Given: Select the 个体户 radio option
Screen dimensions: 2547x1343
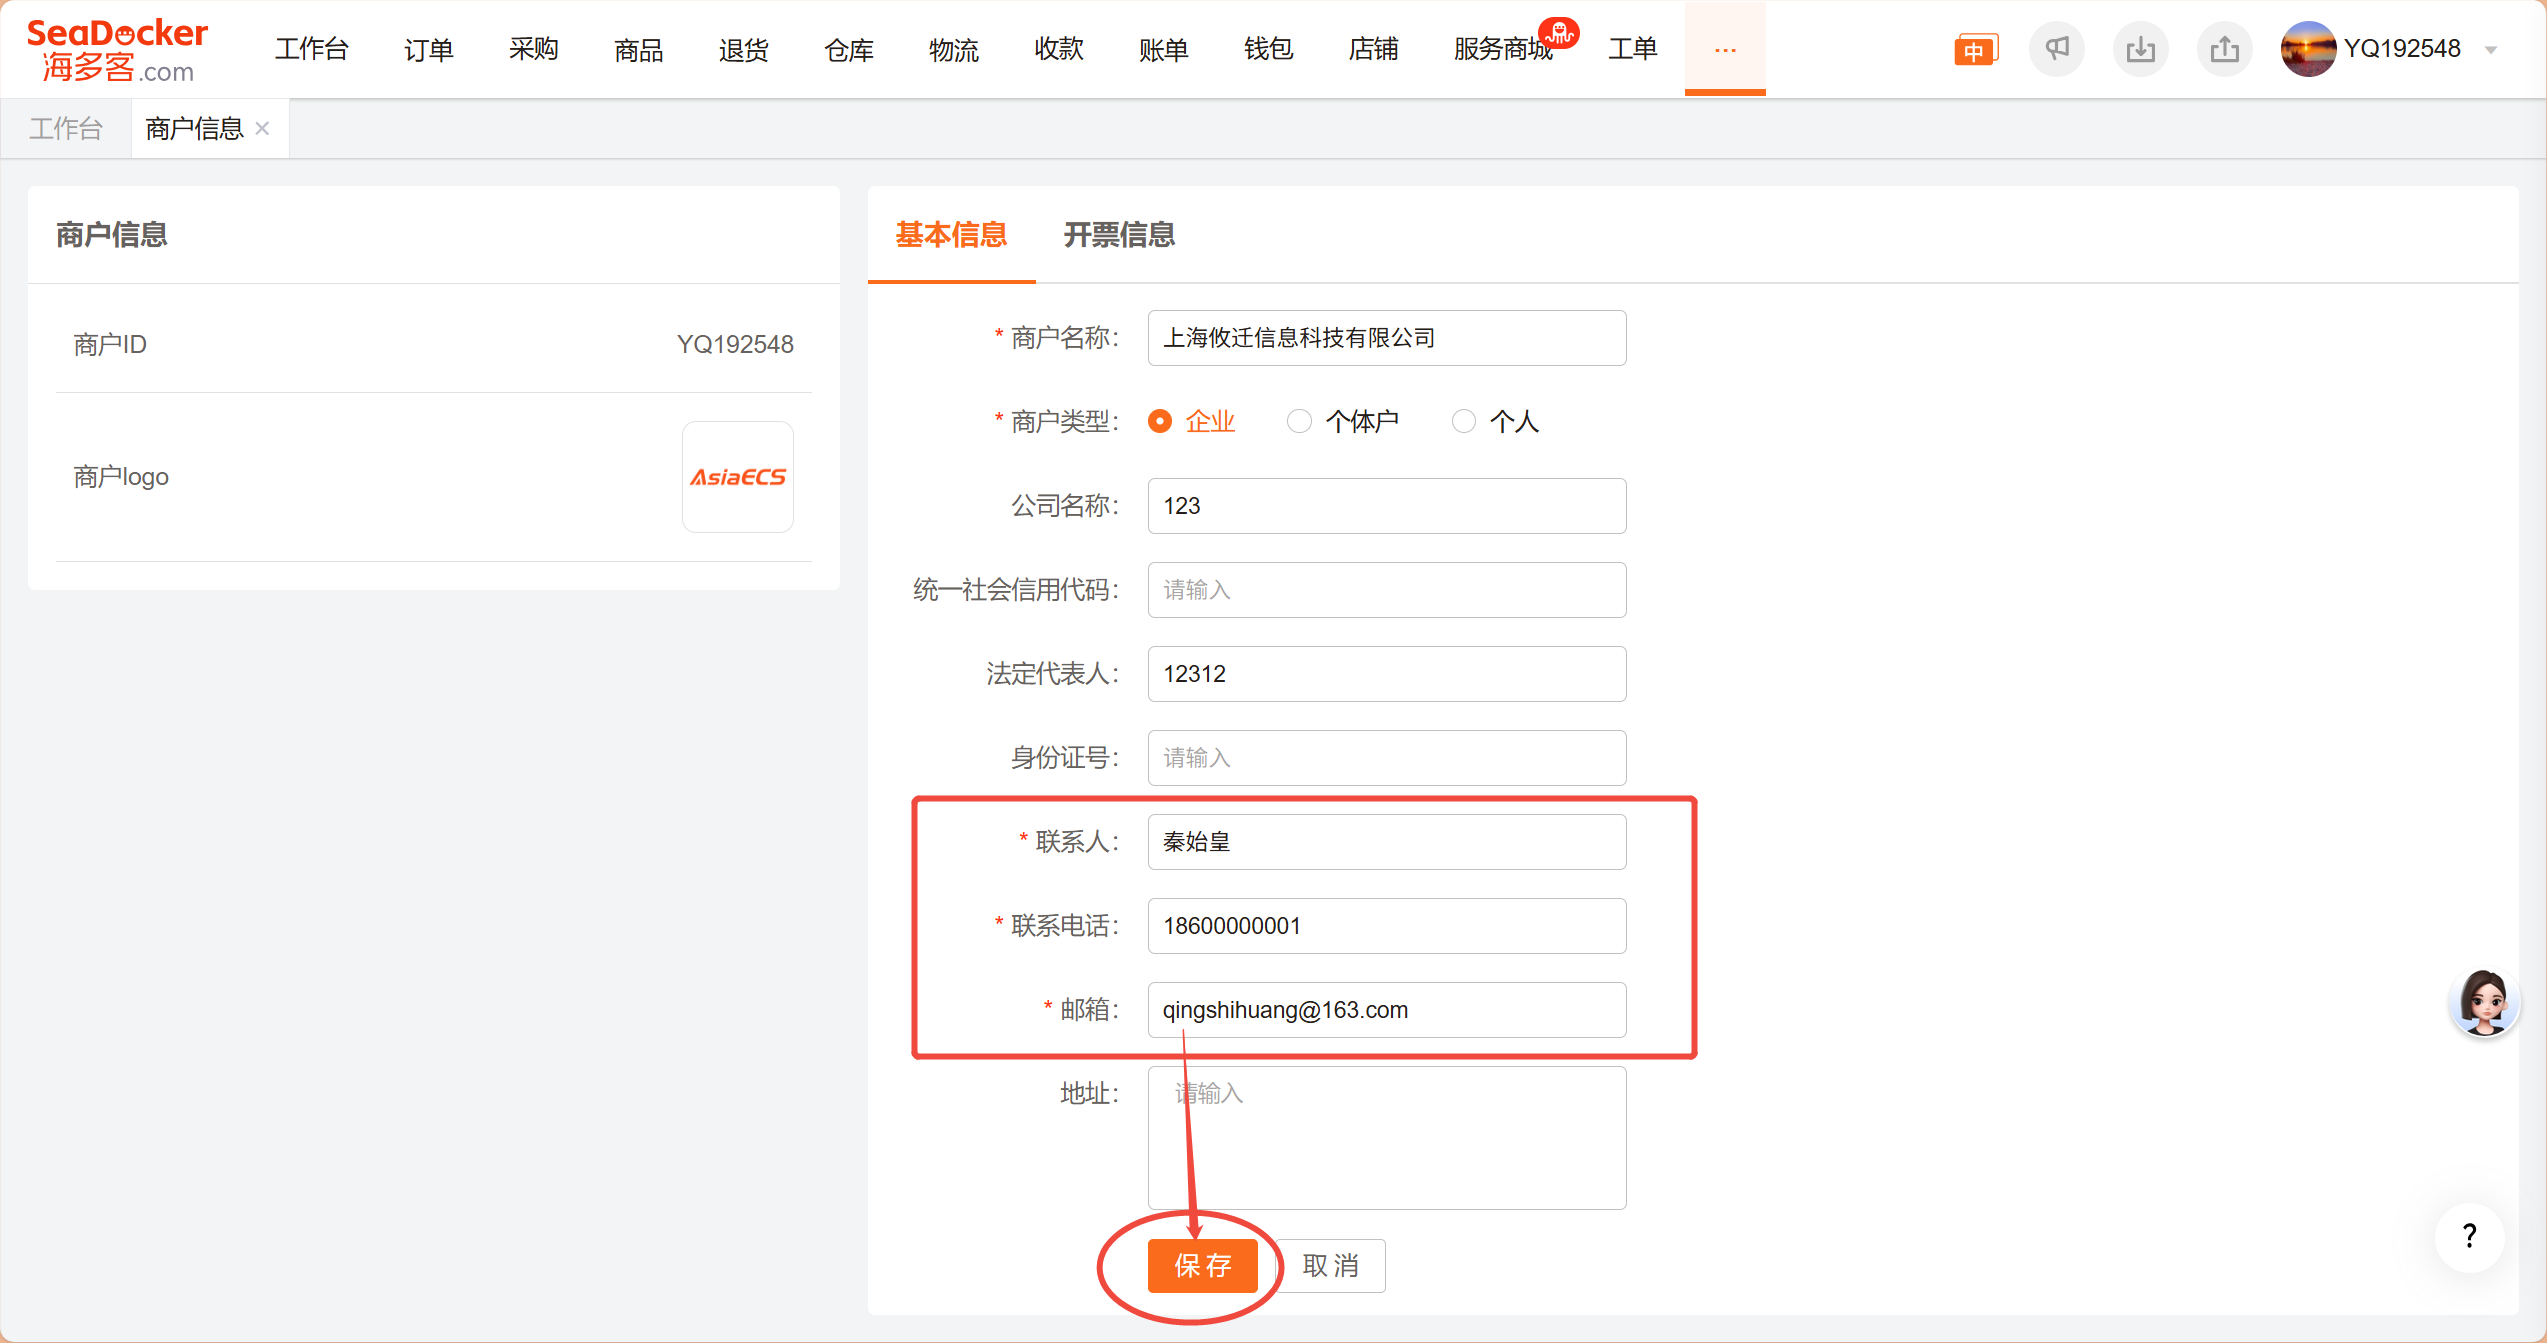Looking at the screenshot, I should pyautogui.click(x=1299, y=422).
